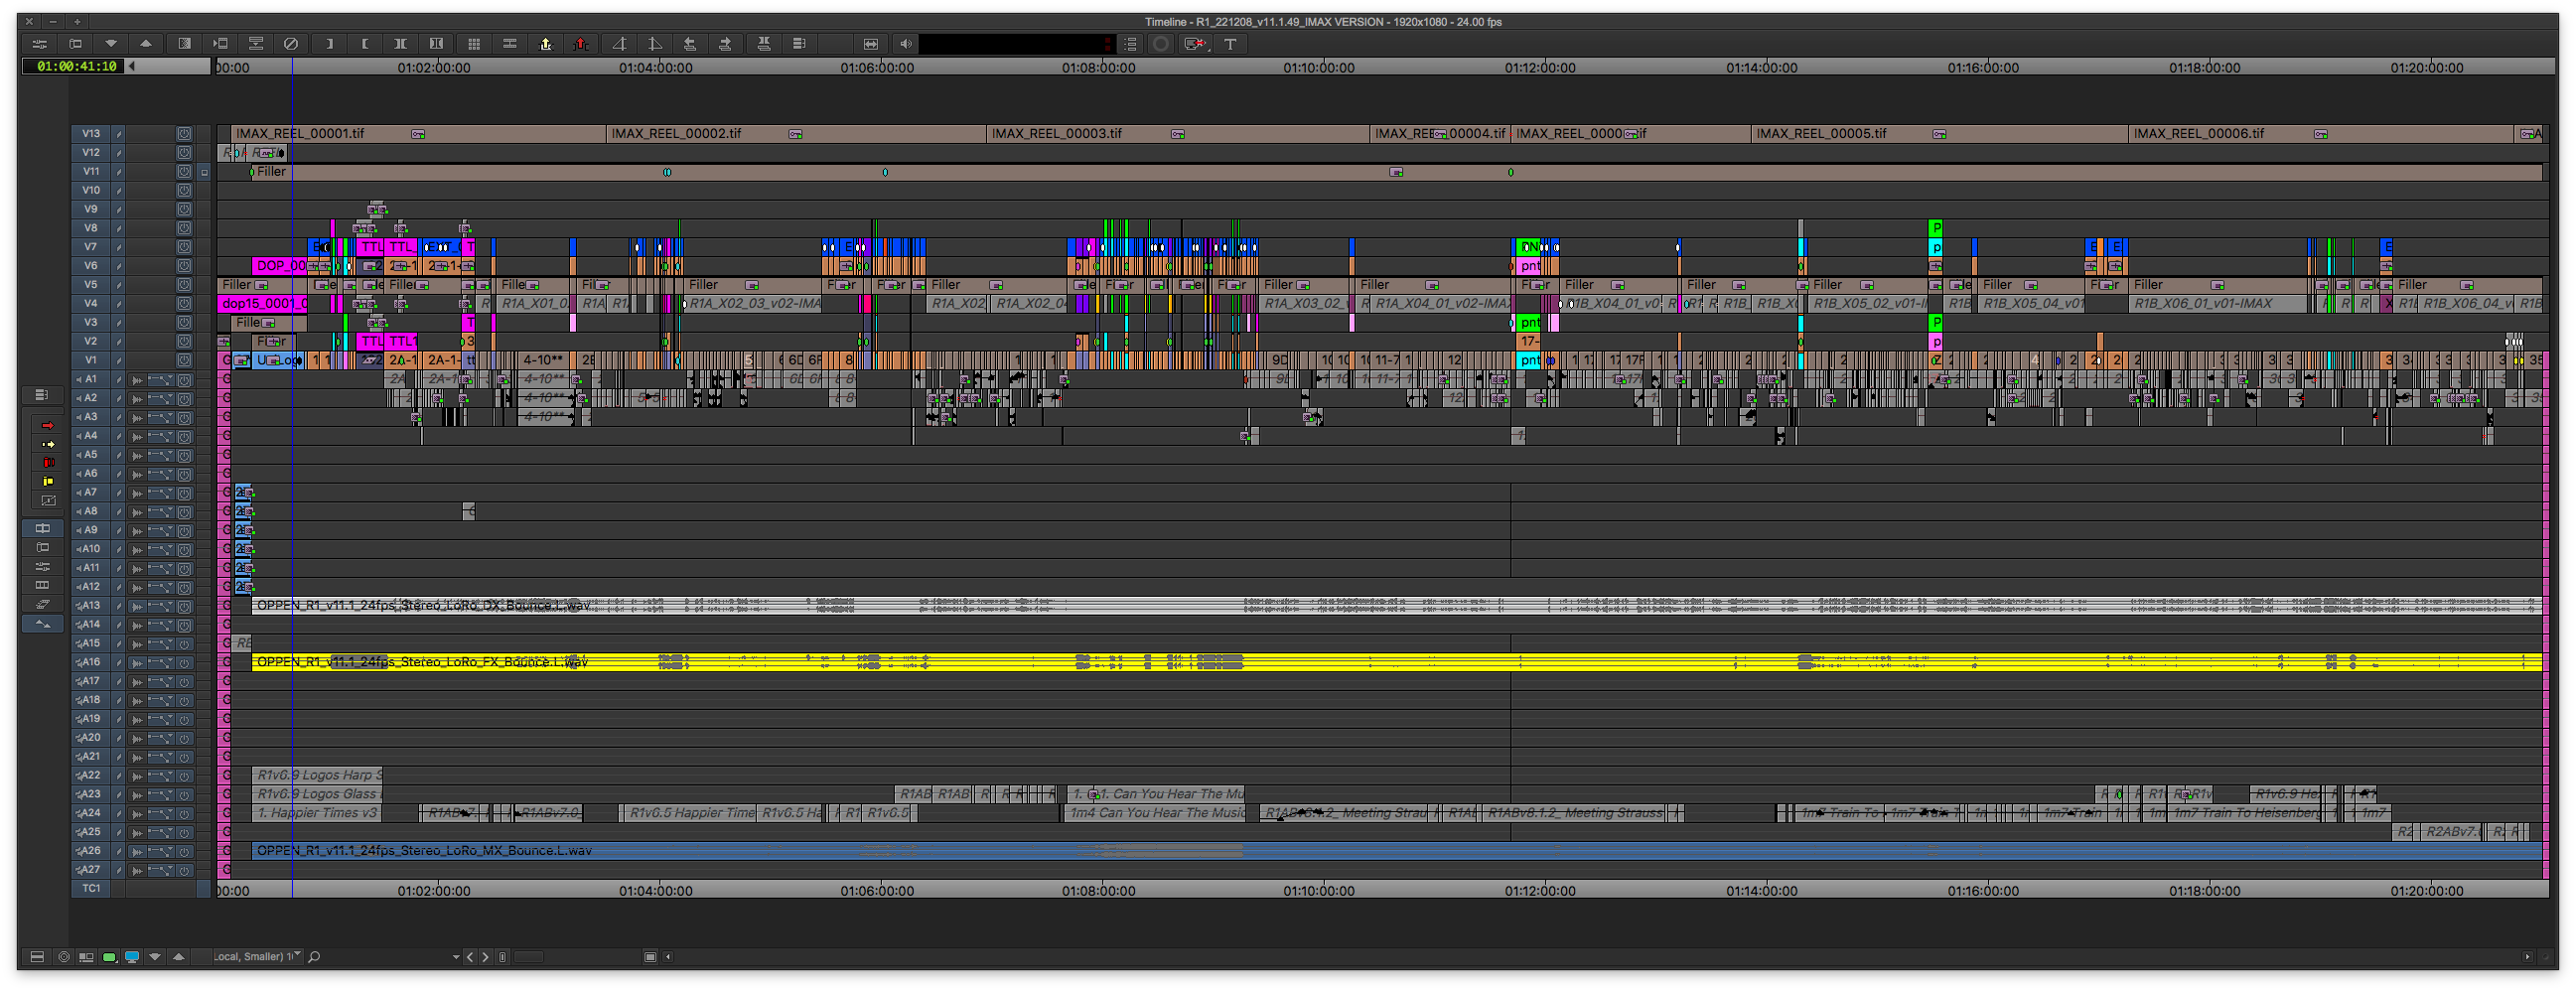Viewport: 2576px width, 991px height.
Task: Select the A22 track label
Action: click(90, 776)
